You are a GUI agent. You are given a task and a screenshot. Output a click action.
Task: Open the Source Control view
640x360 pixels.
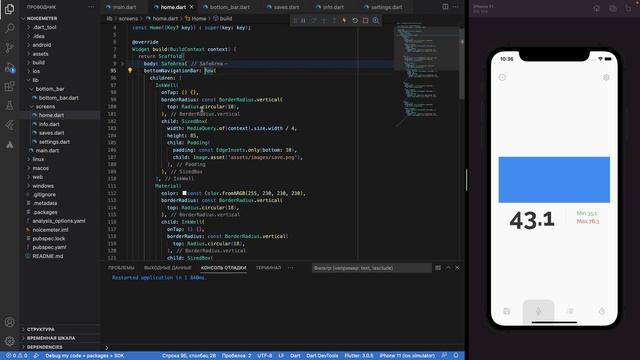click(x=9, y=48)
